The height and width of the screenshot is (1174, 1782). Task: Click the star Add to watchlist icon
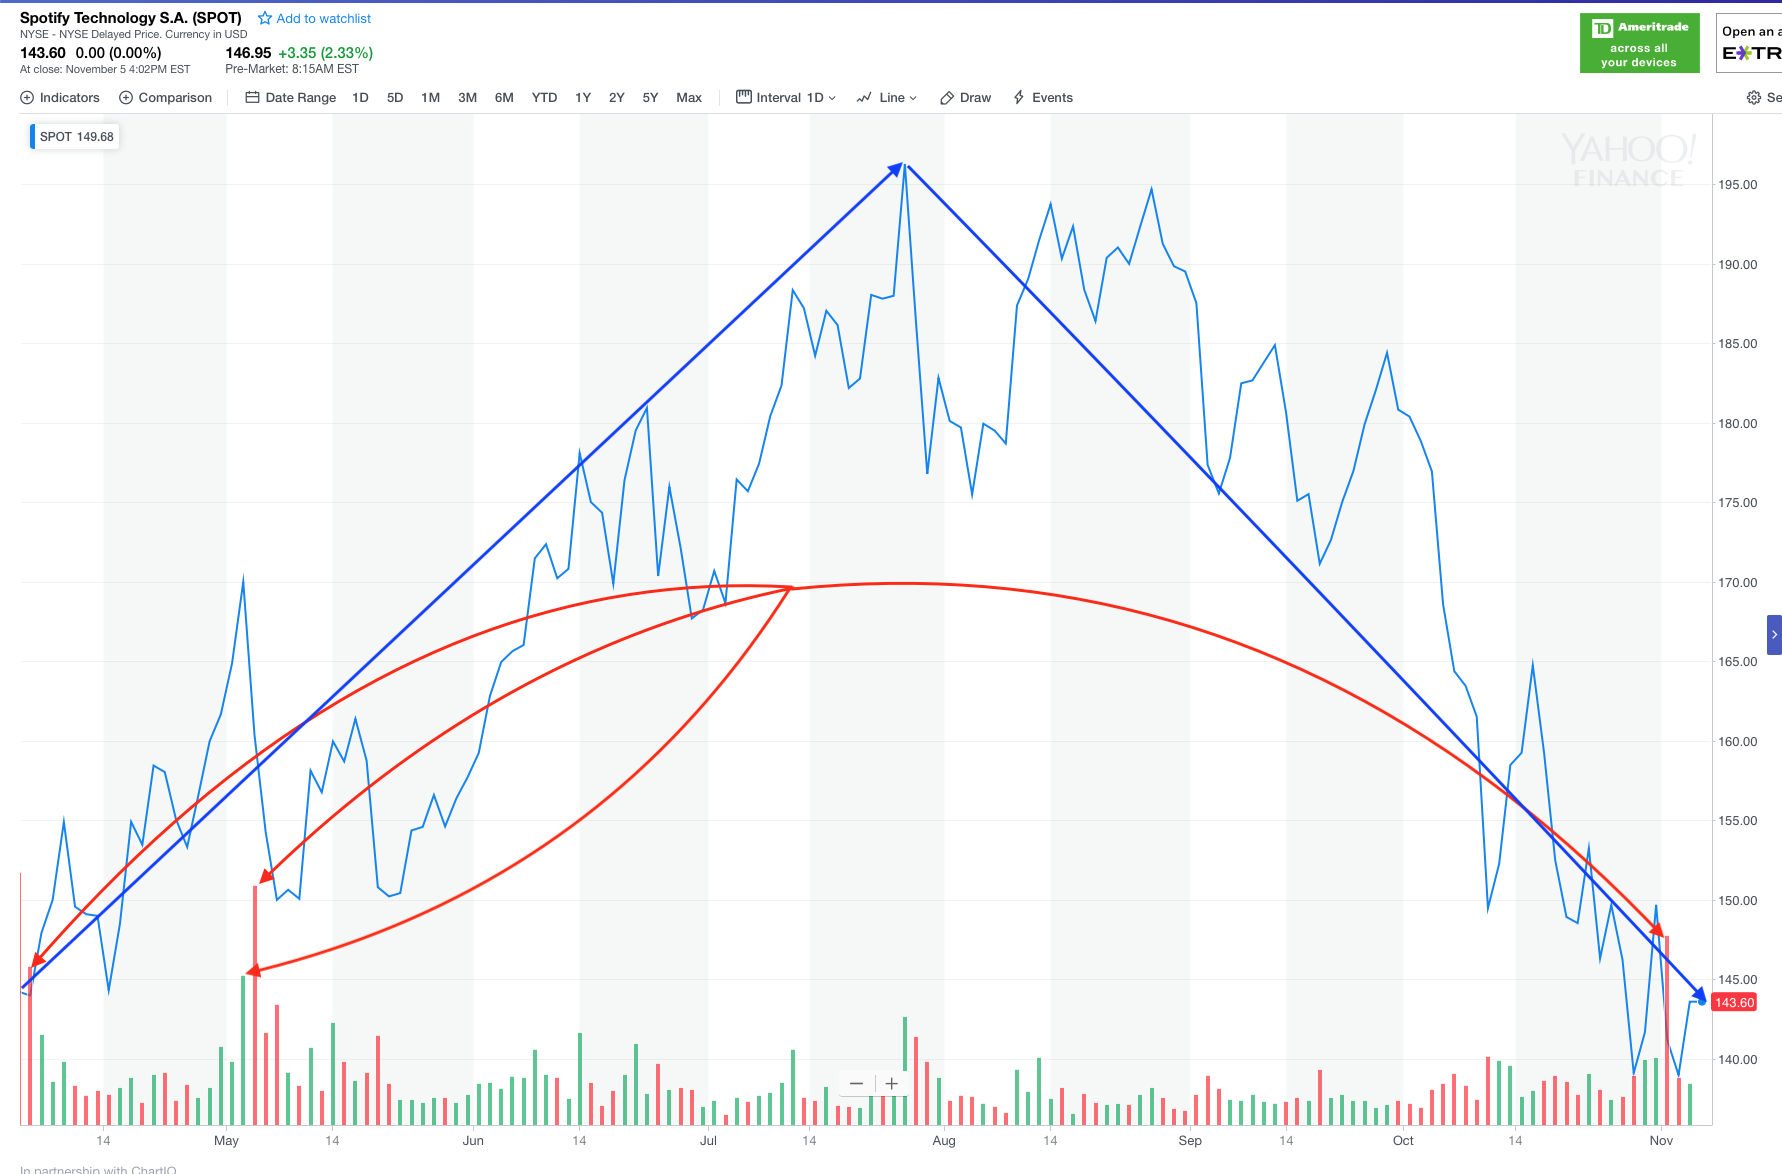coord(265,19)
